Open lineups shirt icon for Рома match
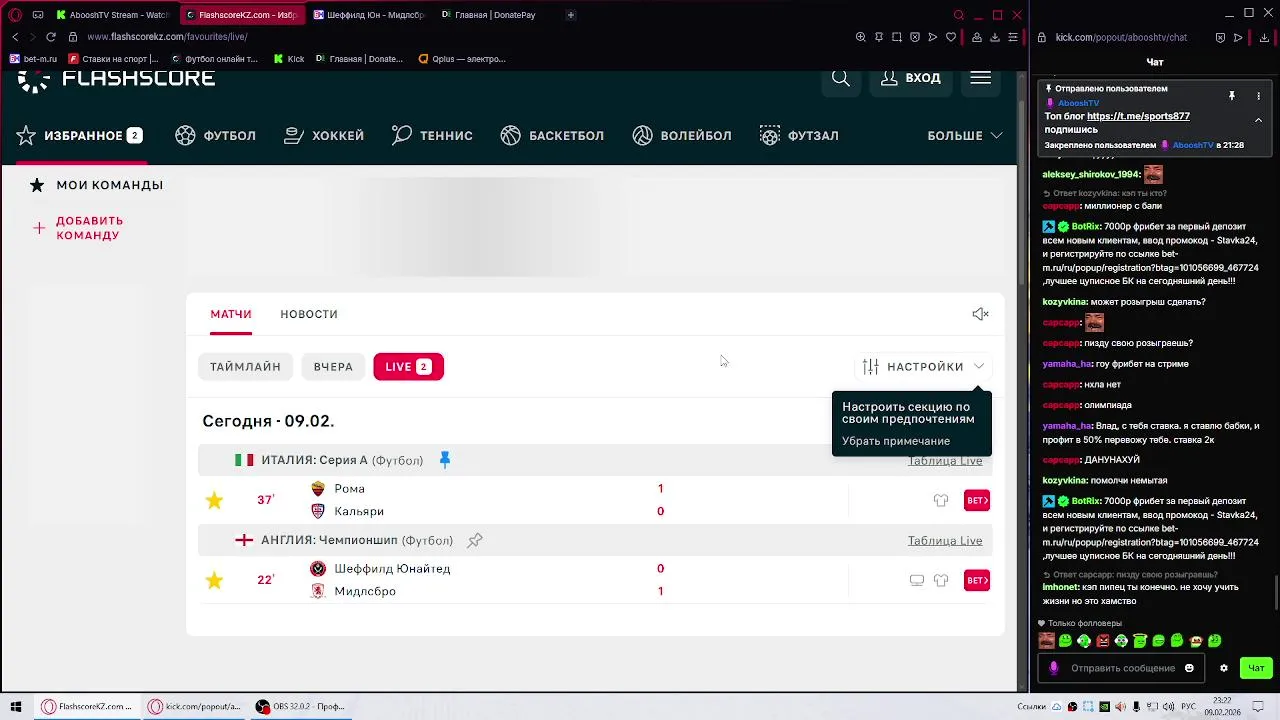The height and width of the screenshot is (720, 1280). pyautogui.click(x=941, y=500)
